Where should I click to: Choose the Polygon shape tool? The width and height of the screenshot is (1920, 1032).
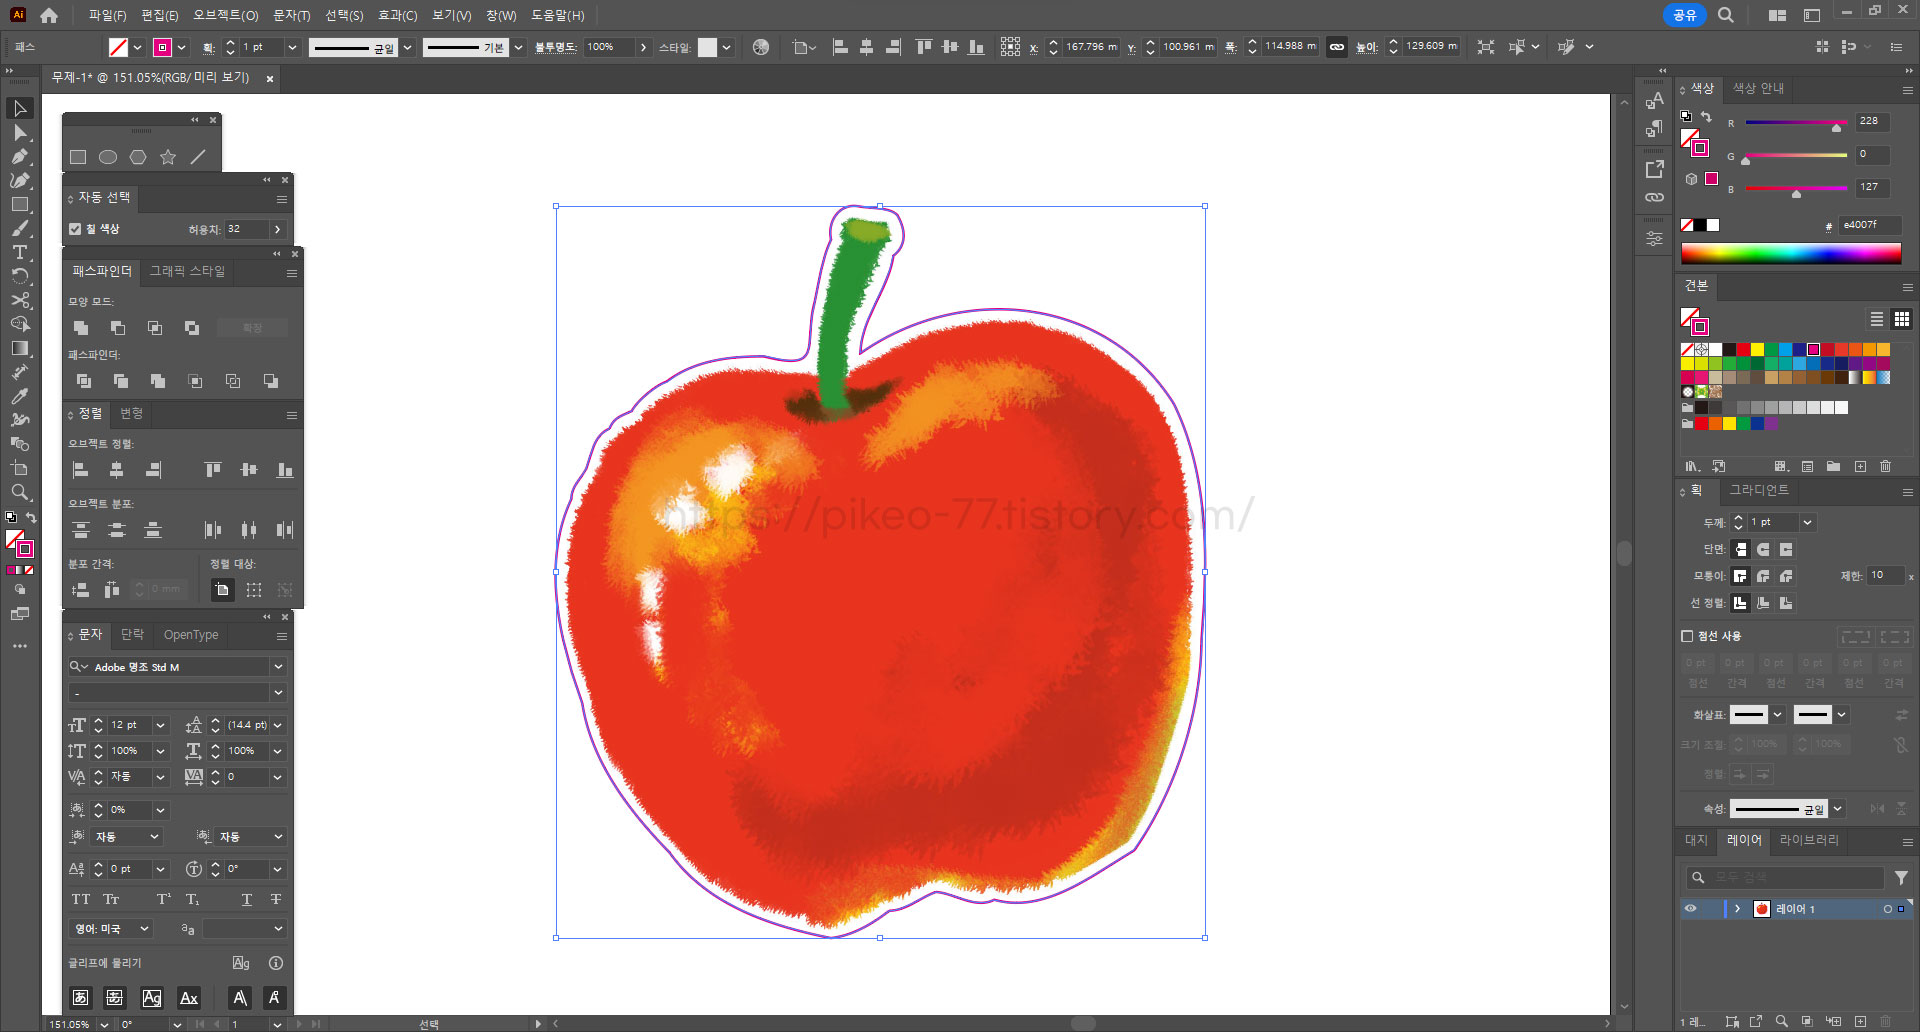pyautogui.click(x=138, y=157)
